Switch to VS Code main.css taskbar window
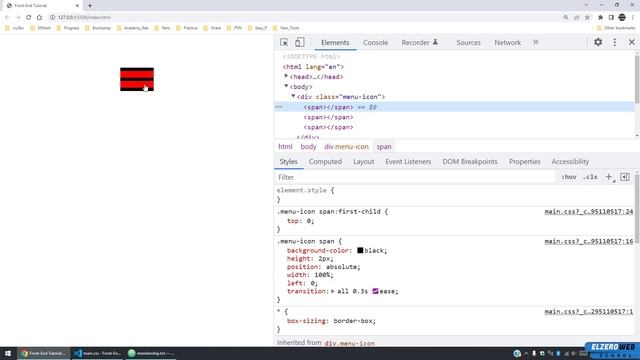The width and height of the screenshot is (640, 360). (98, 353)
